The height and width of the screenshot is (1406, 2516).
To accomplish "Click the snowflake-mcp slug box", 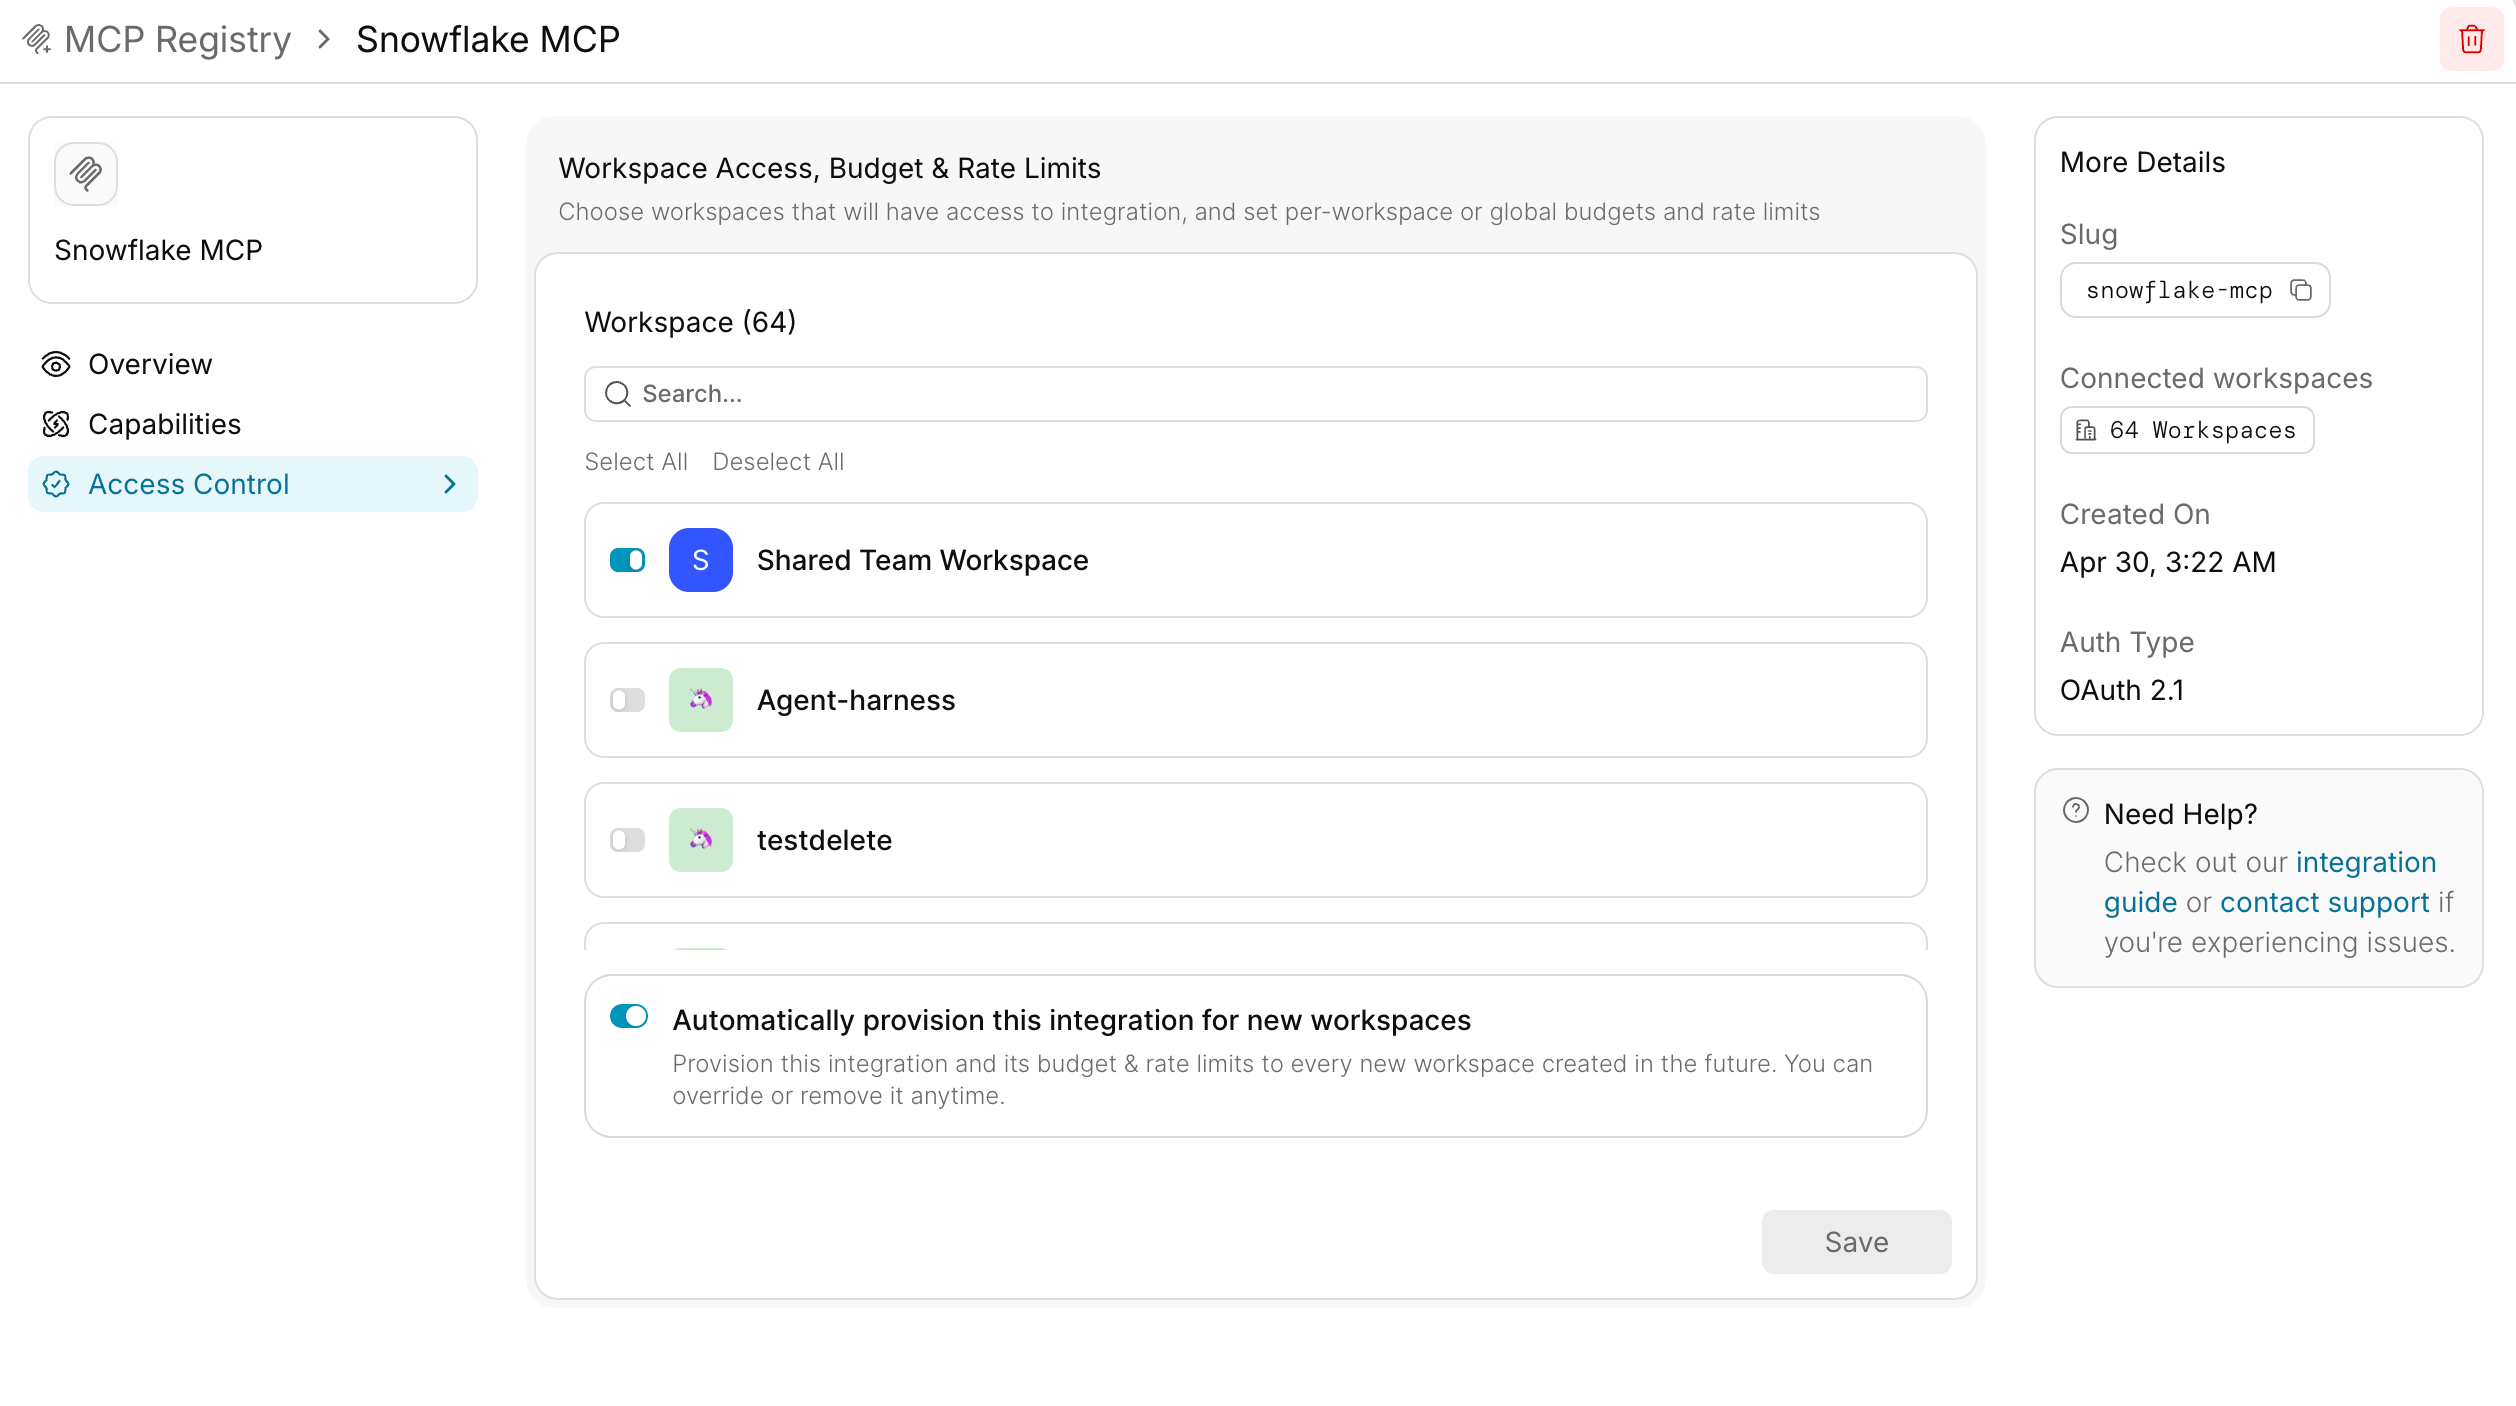I will [2195, 290].
